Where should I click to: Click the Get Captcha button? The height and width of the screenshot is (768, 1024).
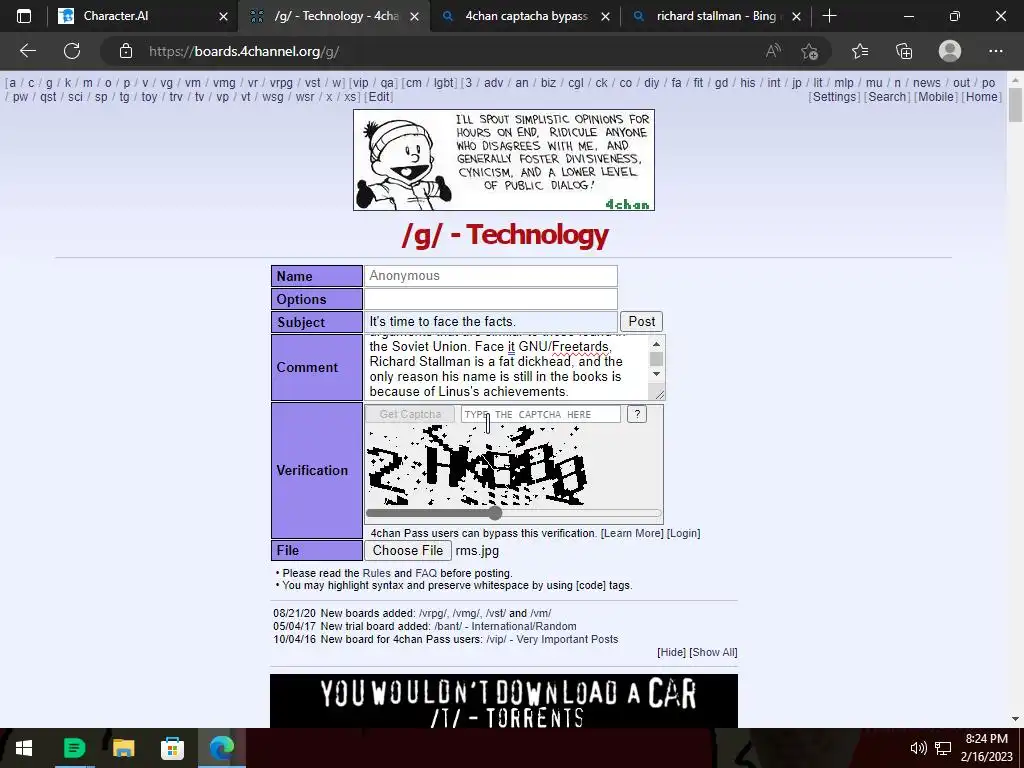point(410,414)
